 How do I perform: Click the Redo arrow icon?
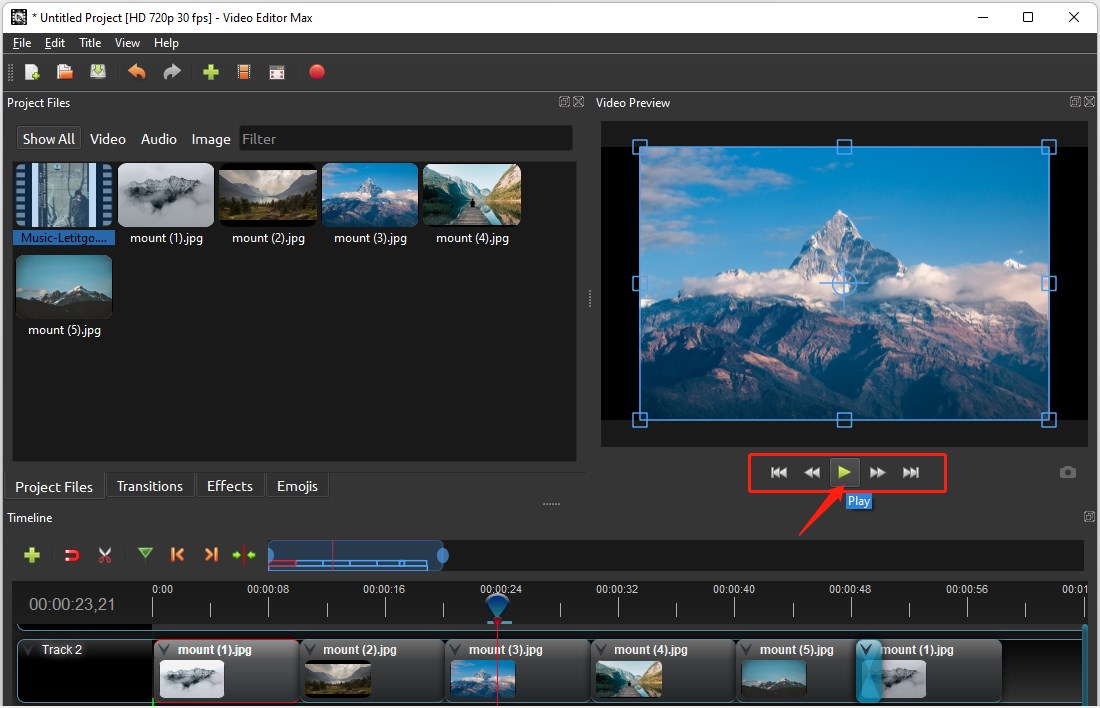coord(171,71)
